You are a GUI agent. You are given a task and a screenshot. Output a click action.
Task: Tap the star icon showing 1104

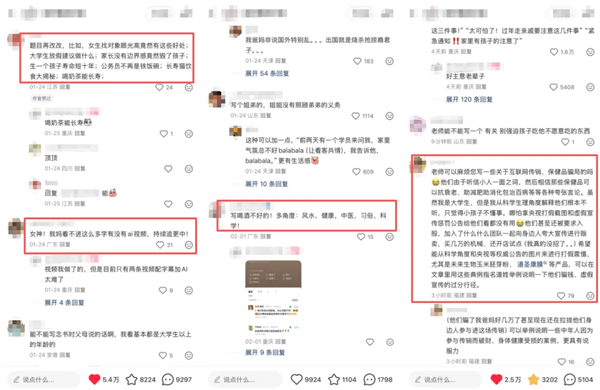334,379
